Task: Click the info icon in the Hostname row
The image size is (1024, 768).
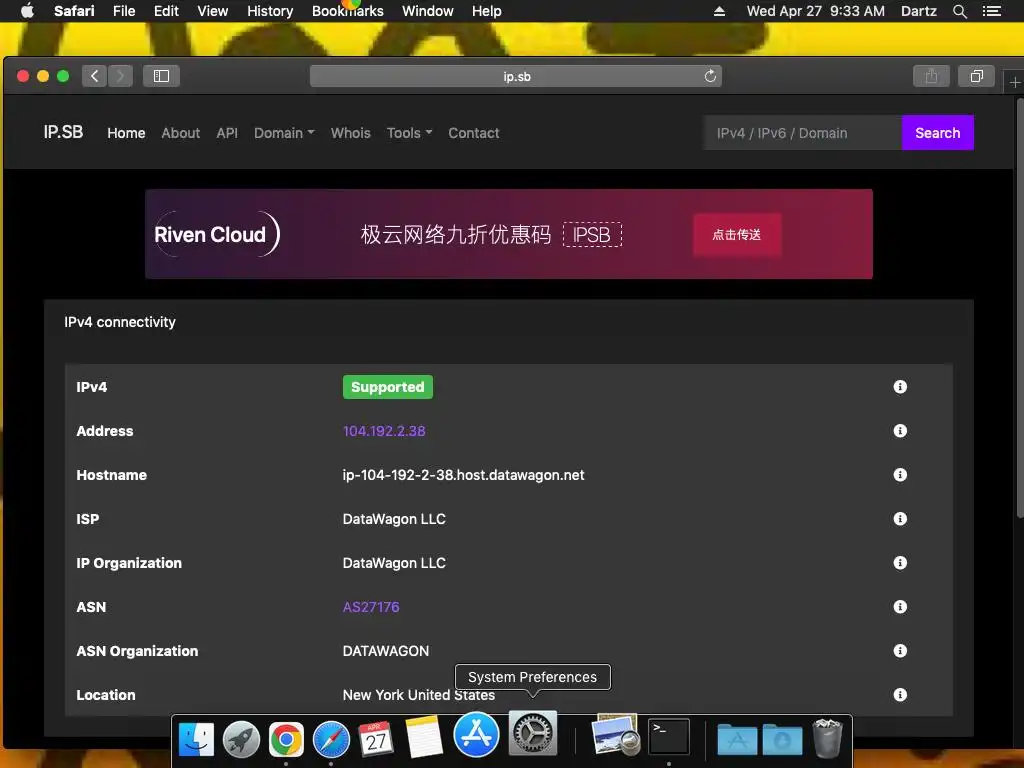Action: click(900, 475)
